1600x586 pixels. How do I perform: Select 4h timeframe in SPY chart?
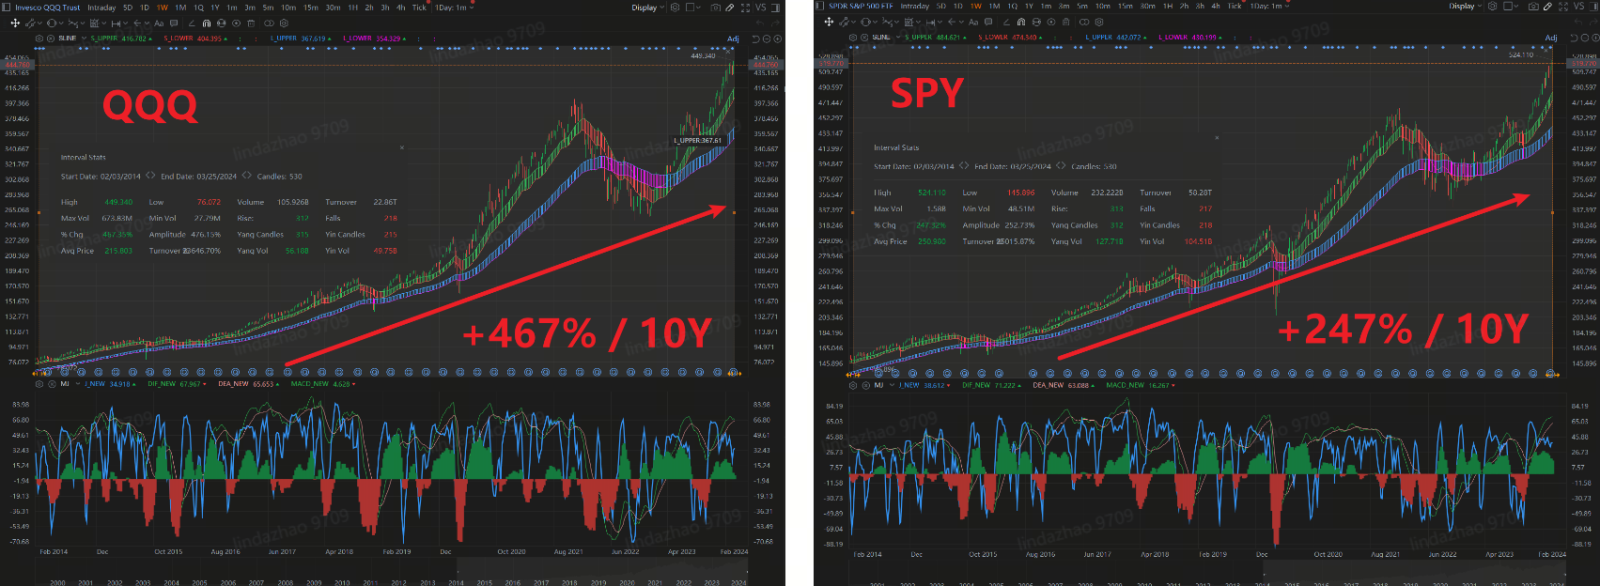(1216, 6)
